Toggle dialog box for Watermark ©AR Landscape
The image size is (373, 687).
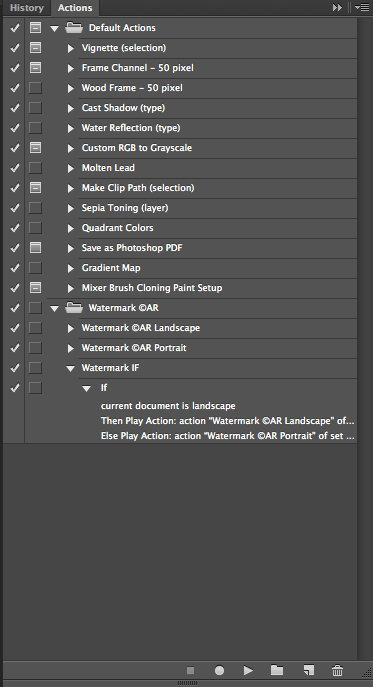(36, 328)
